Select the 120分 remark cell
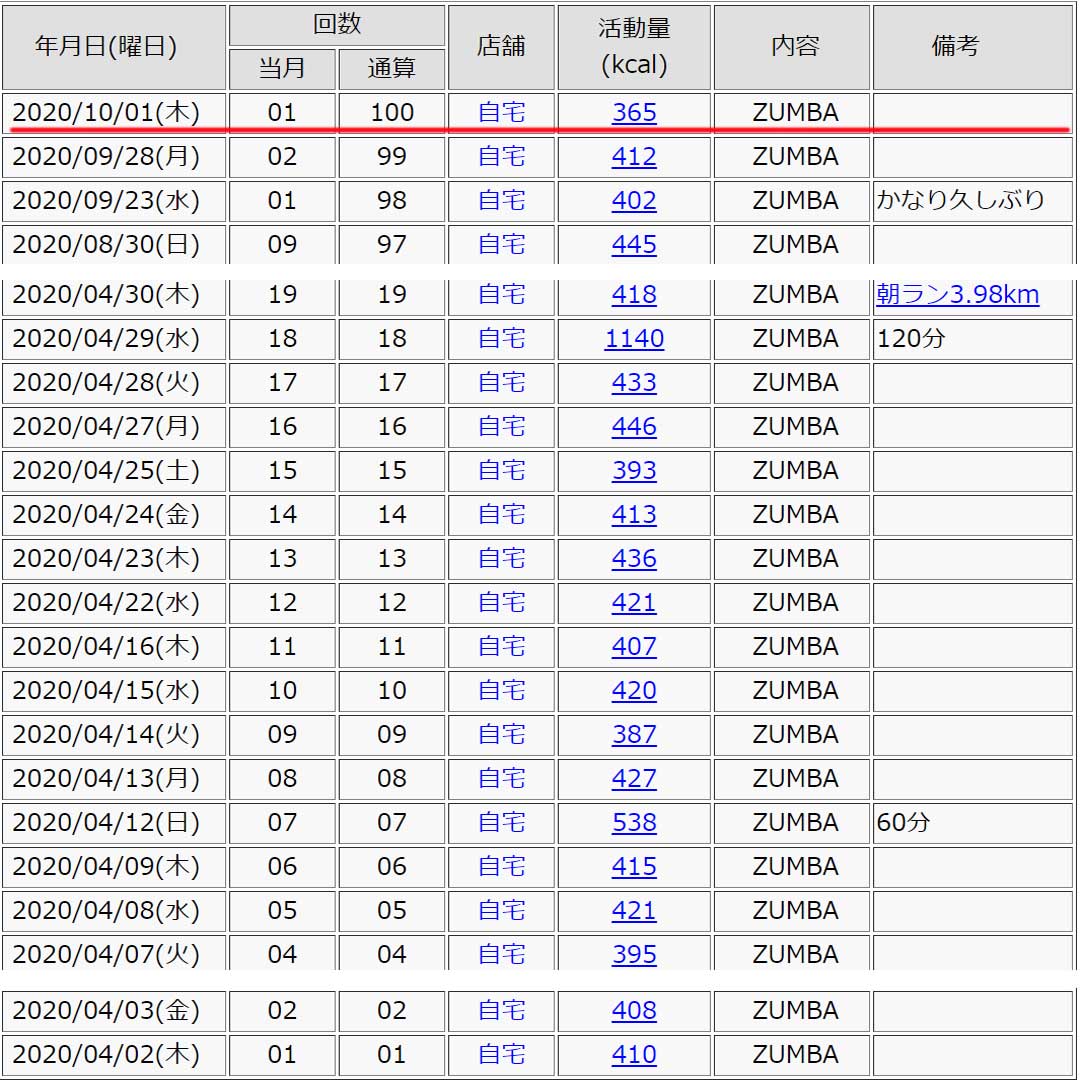1080x1080 pixels. pyautogui.click(x=973, y=339)
